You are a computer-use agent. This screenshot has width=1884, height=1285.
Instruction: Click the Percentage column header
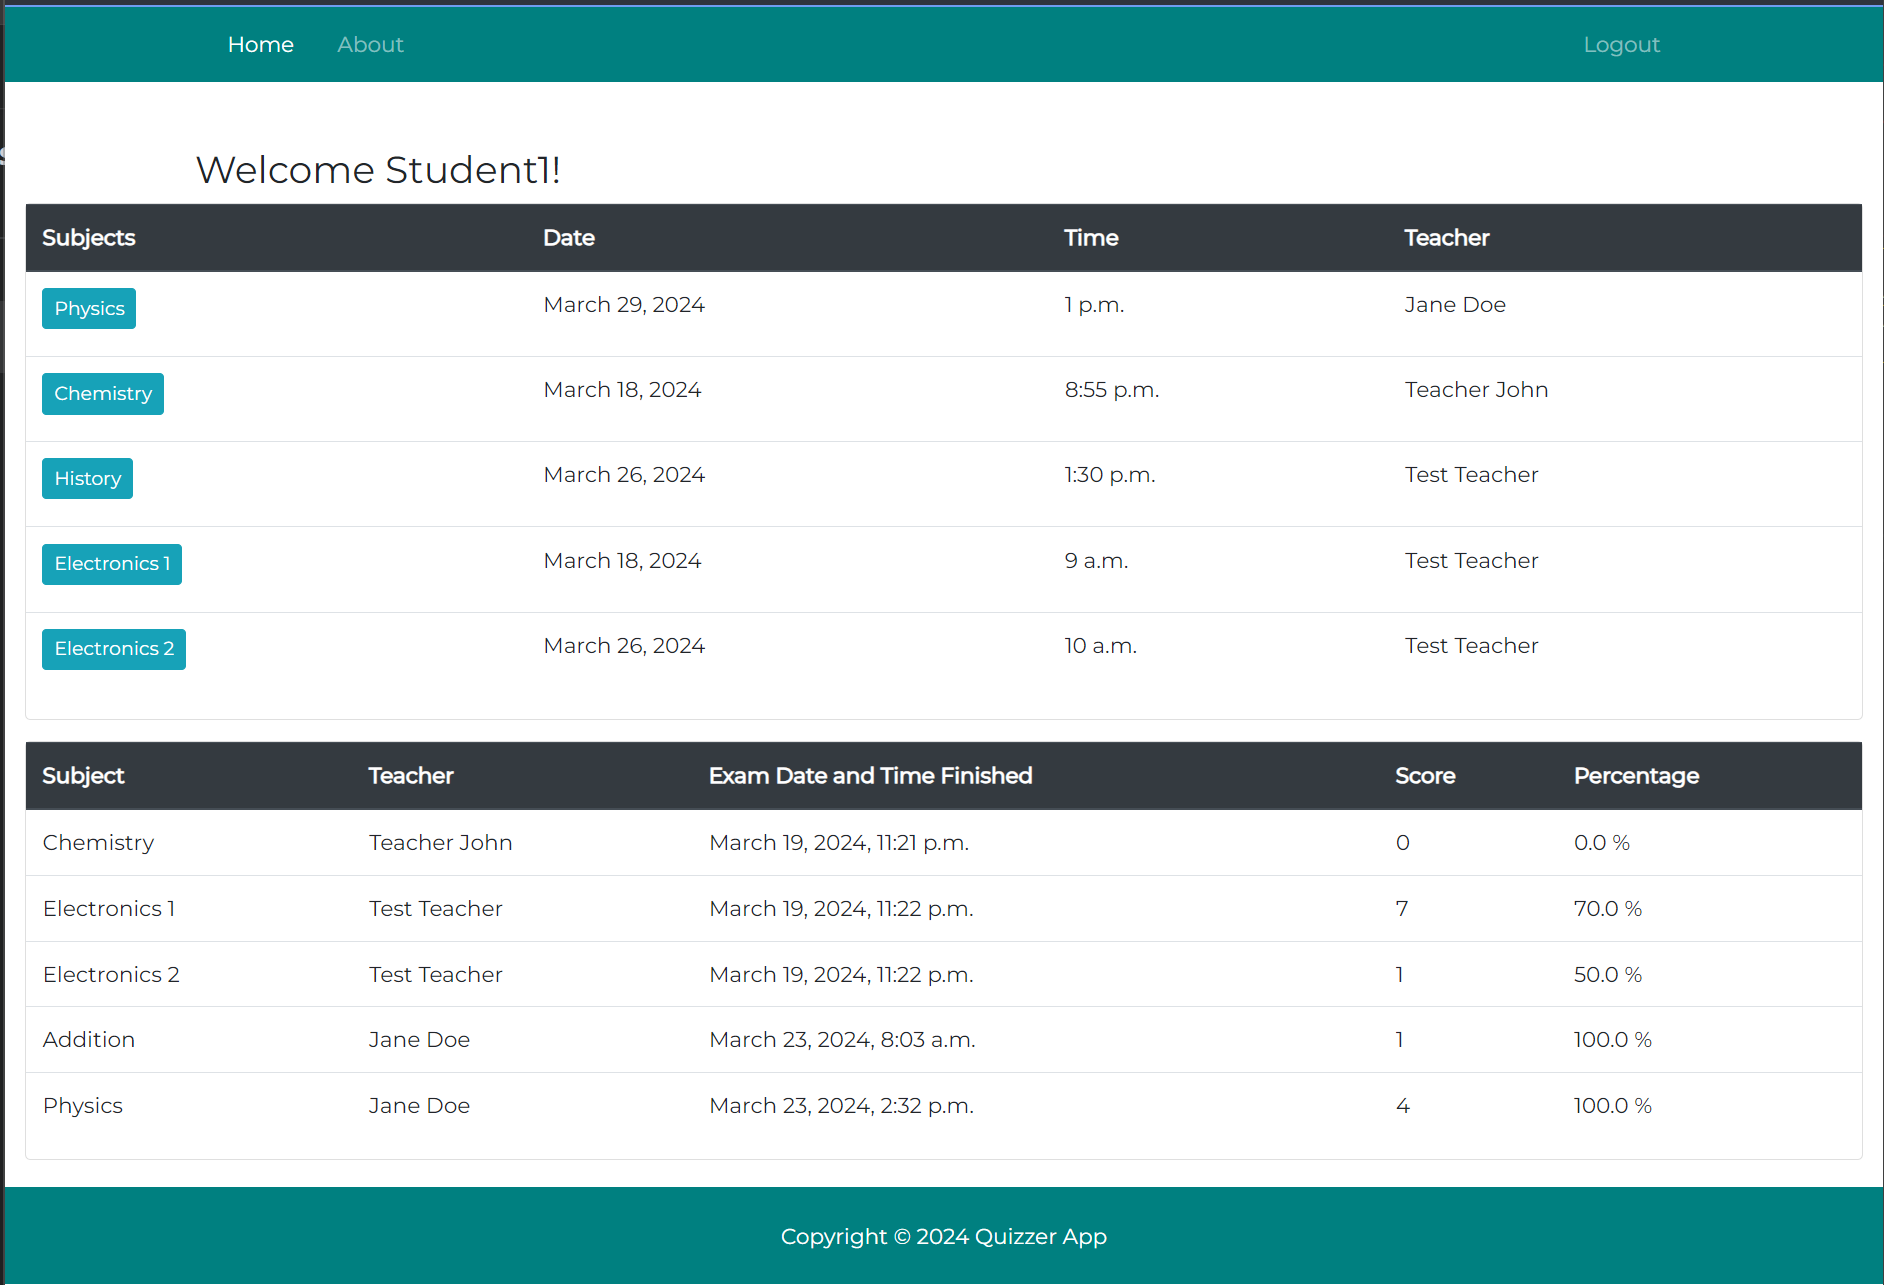[1636, 776]
